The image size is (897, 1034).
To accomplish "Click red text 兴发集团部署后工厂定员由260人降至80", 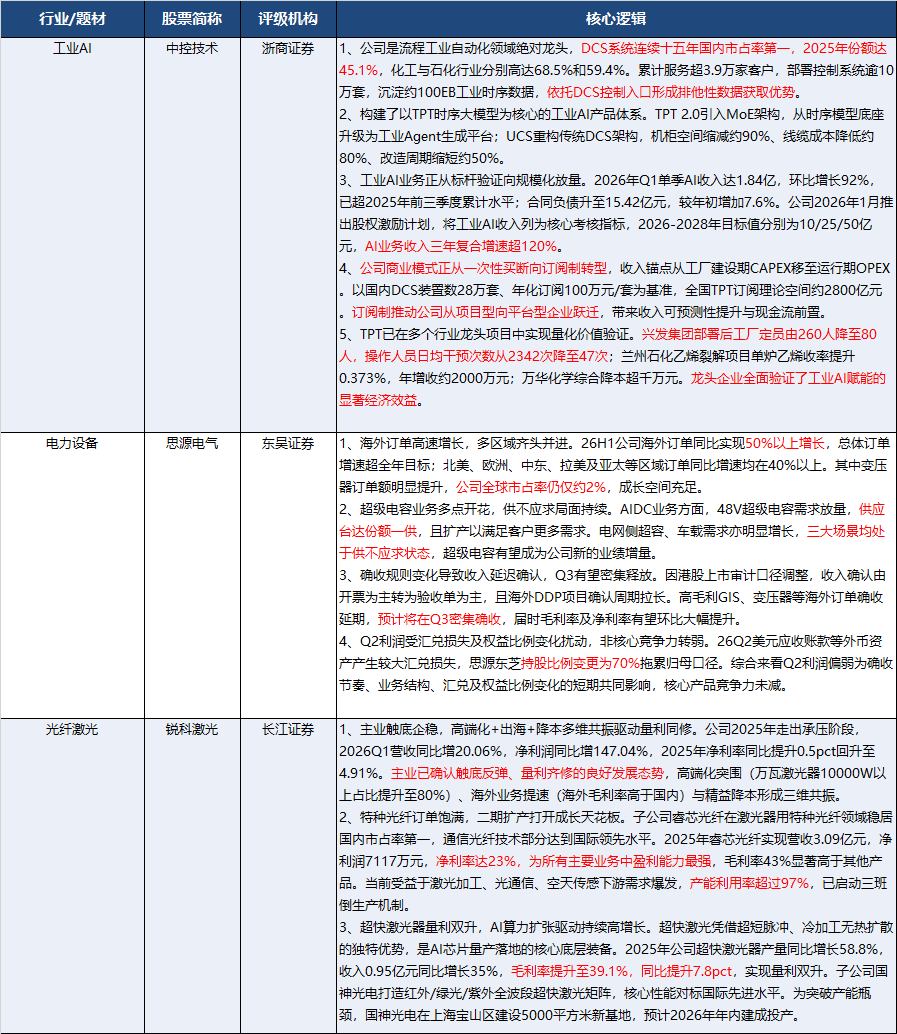I will (x=759, y=334).
